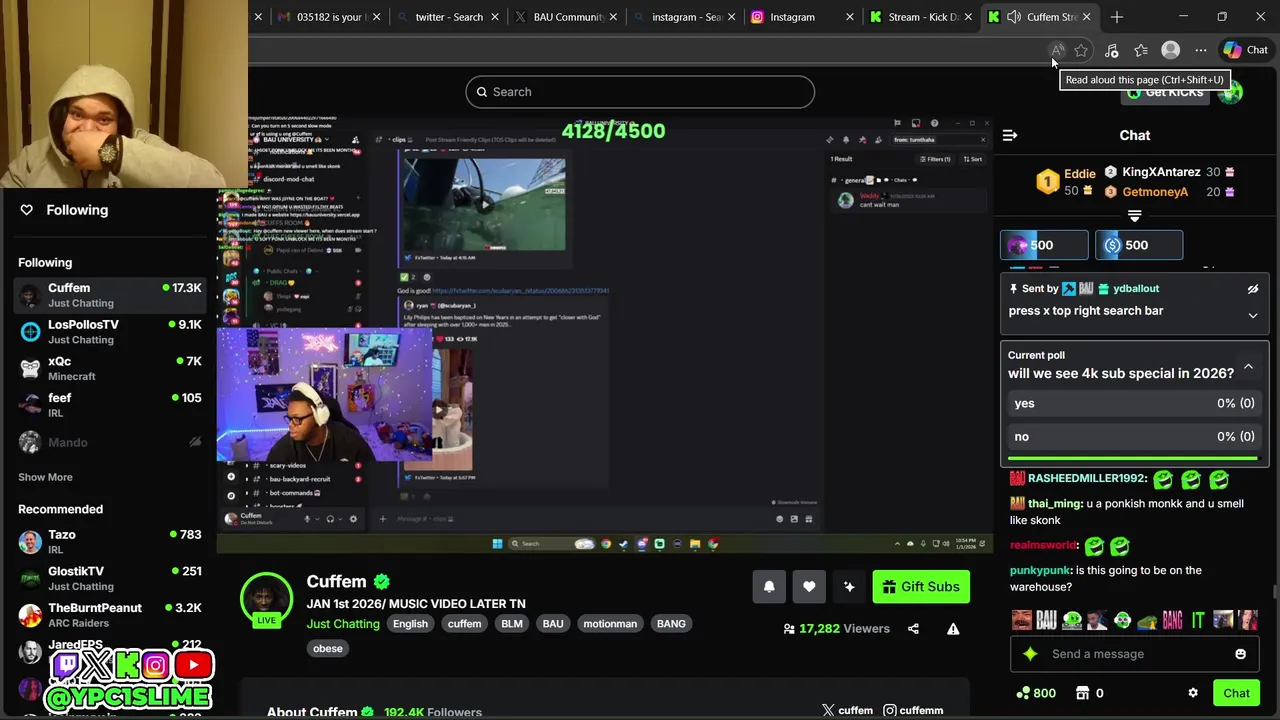Close the Cuffem Stream tab
Viewport: 1280px width, 720px height.
pos(1086,17)
